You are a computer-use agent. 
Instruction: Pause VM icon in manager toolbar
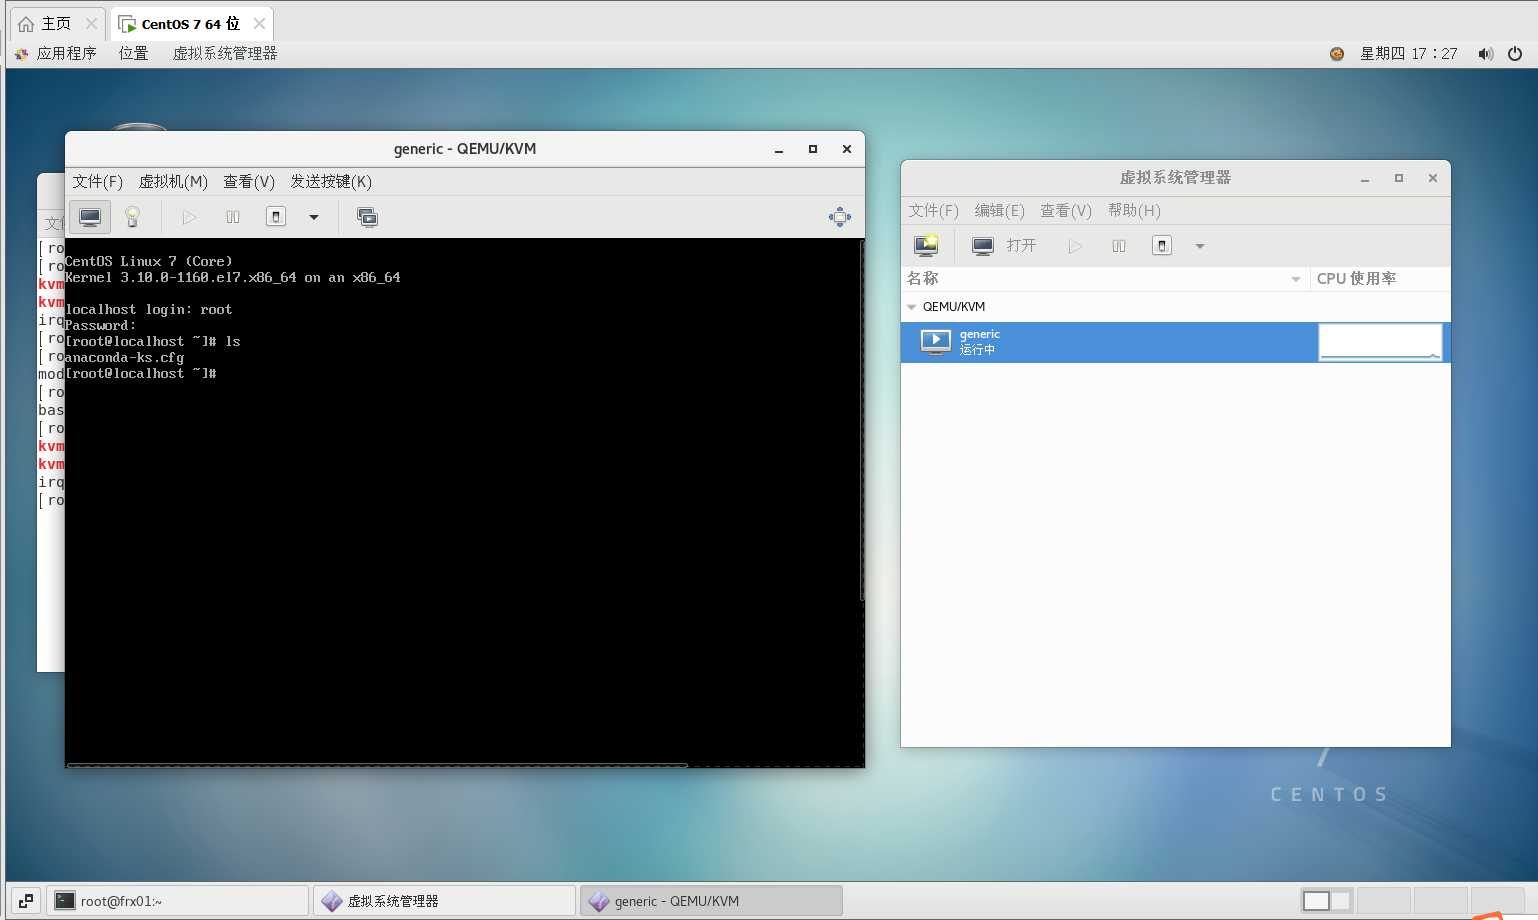pos(1119,246)
